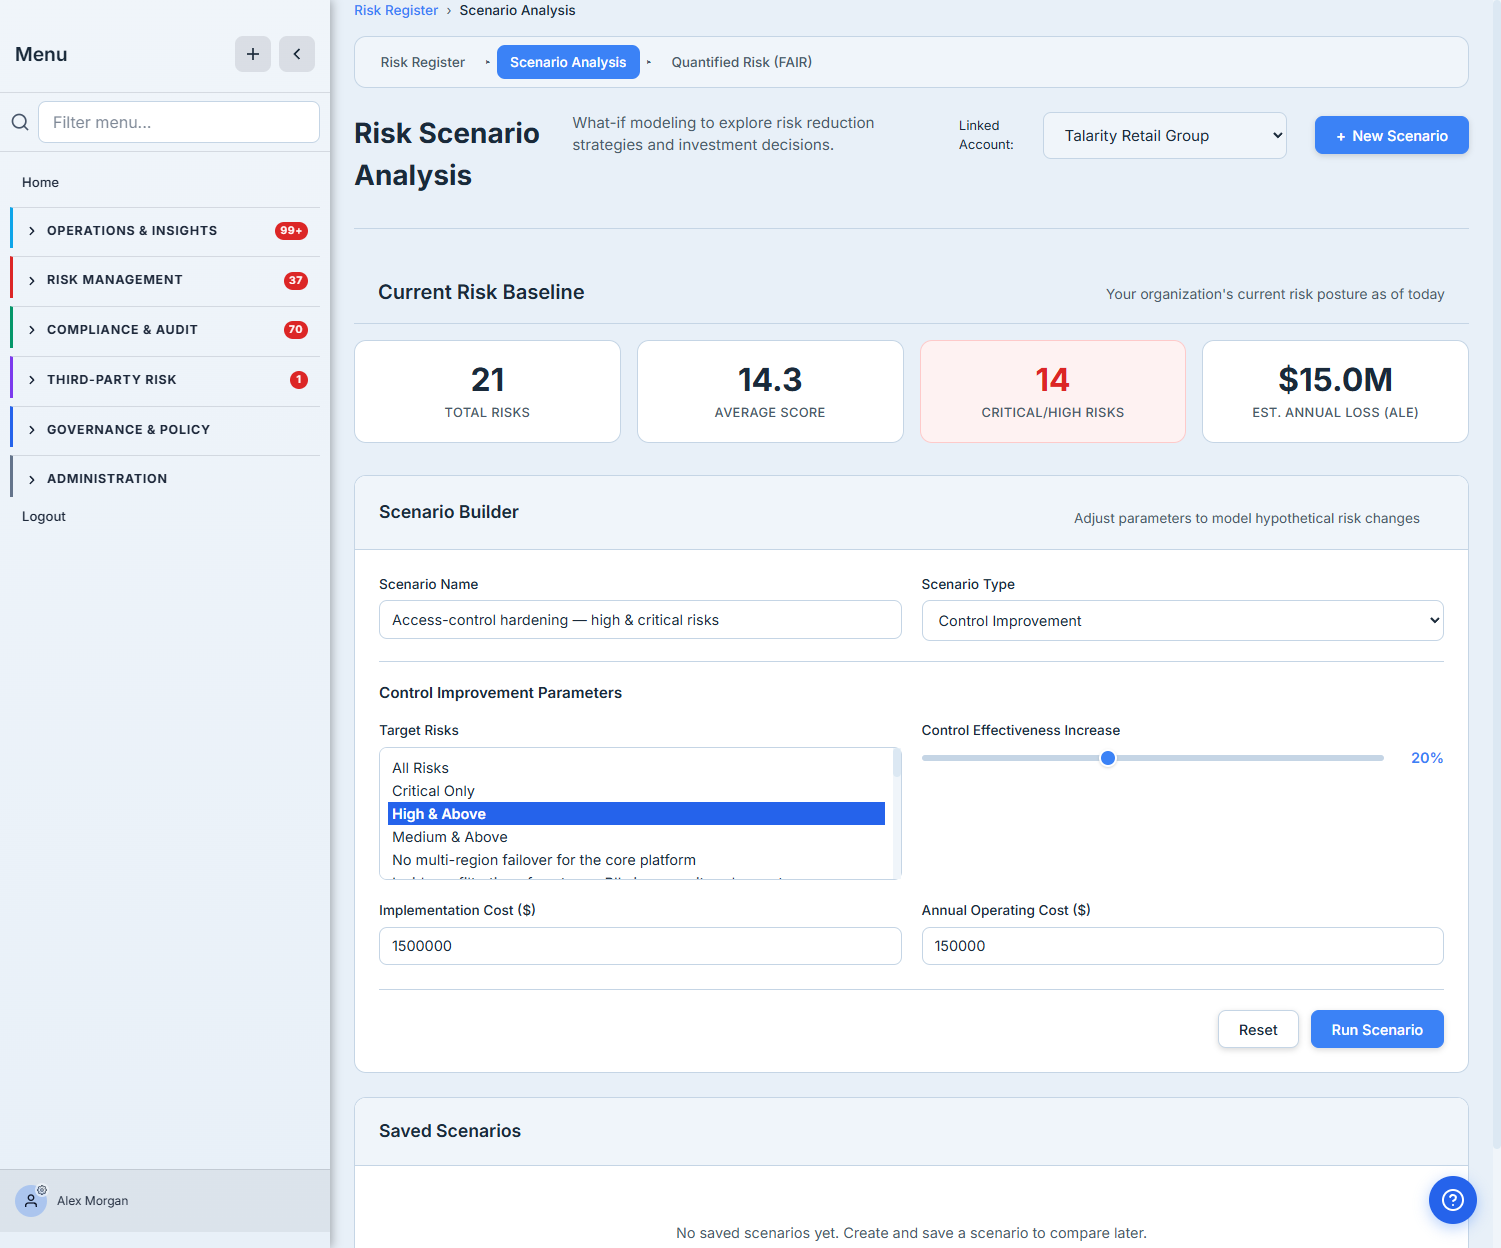Expand Compliance & Audit menu chevron
1501x1248 pixels.
(32, 330)
